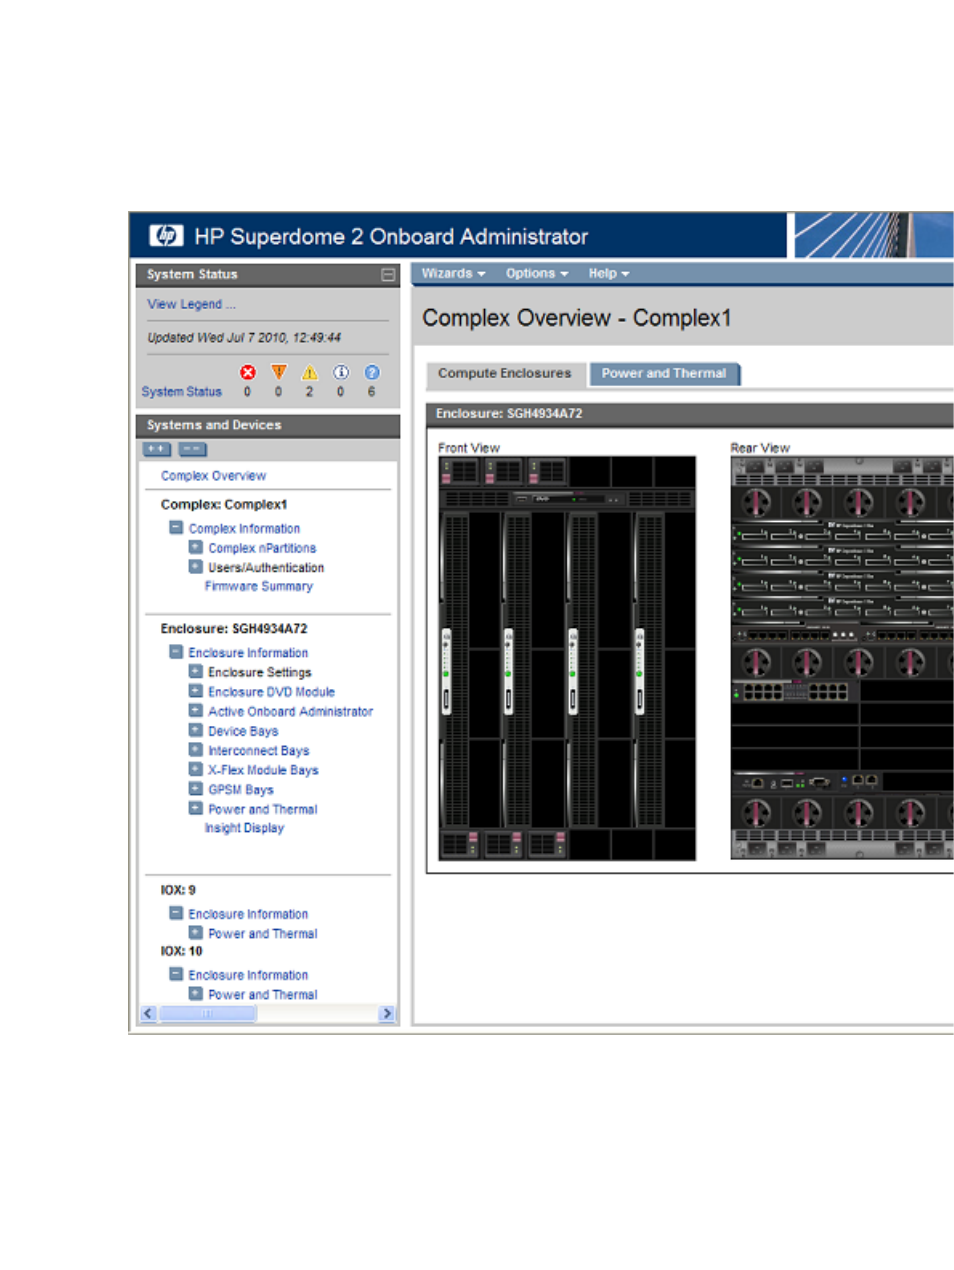Click the yellow warning status icon
The height and width of the screenshot is (1270, 954).
pos(310,372)
